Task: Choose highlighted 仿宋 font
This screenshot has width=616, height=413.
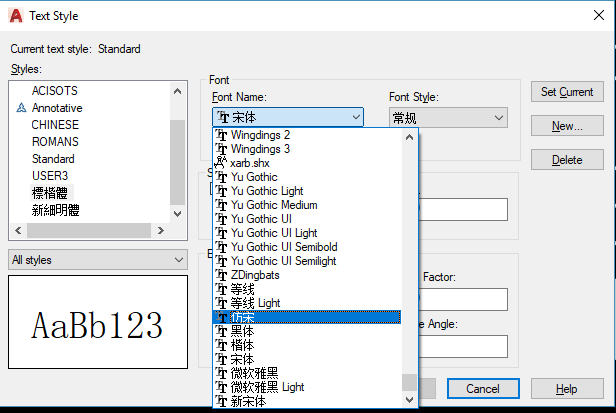Action: [x=307, y=317]
